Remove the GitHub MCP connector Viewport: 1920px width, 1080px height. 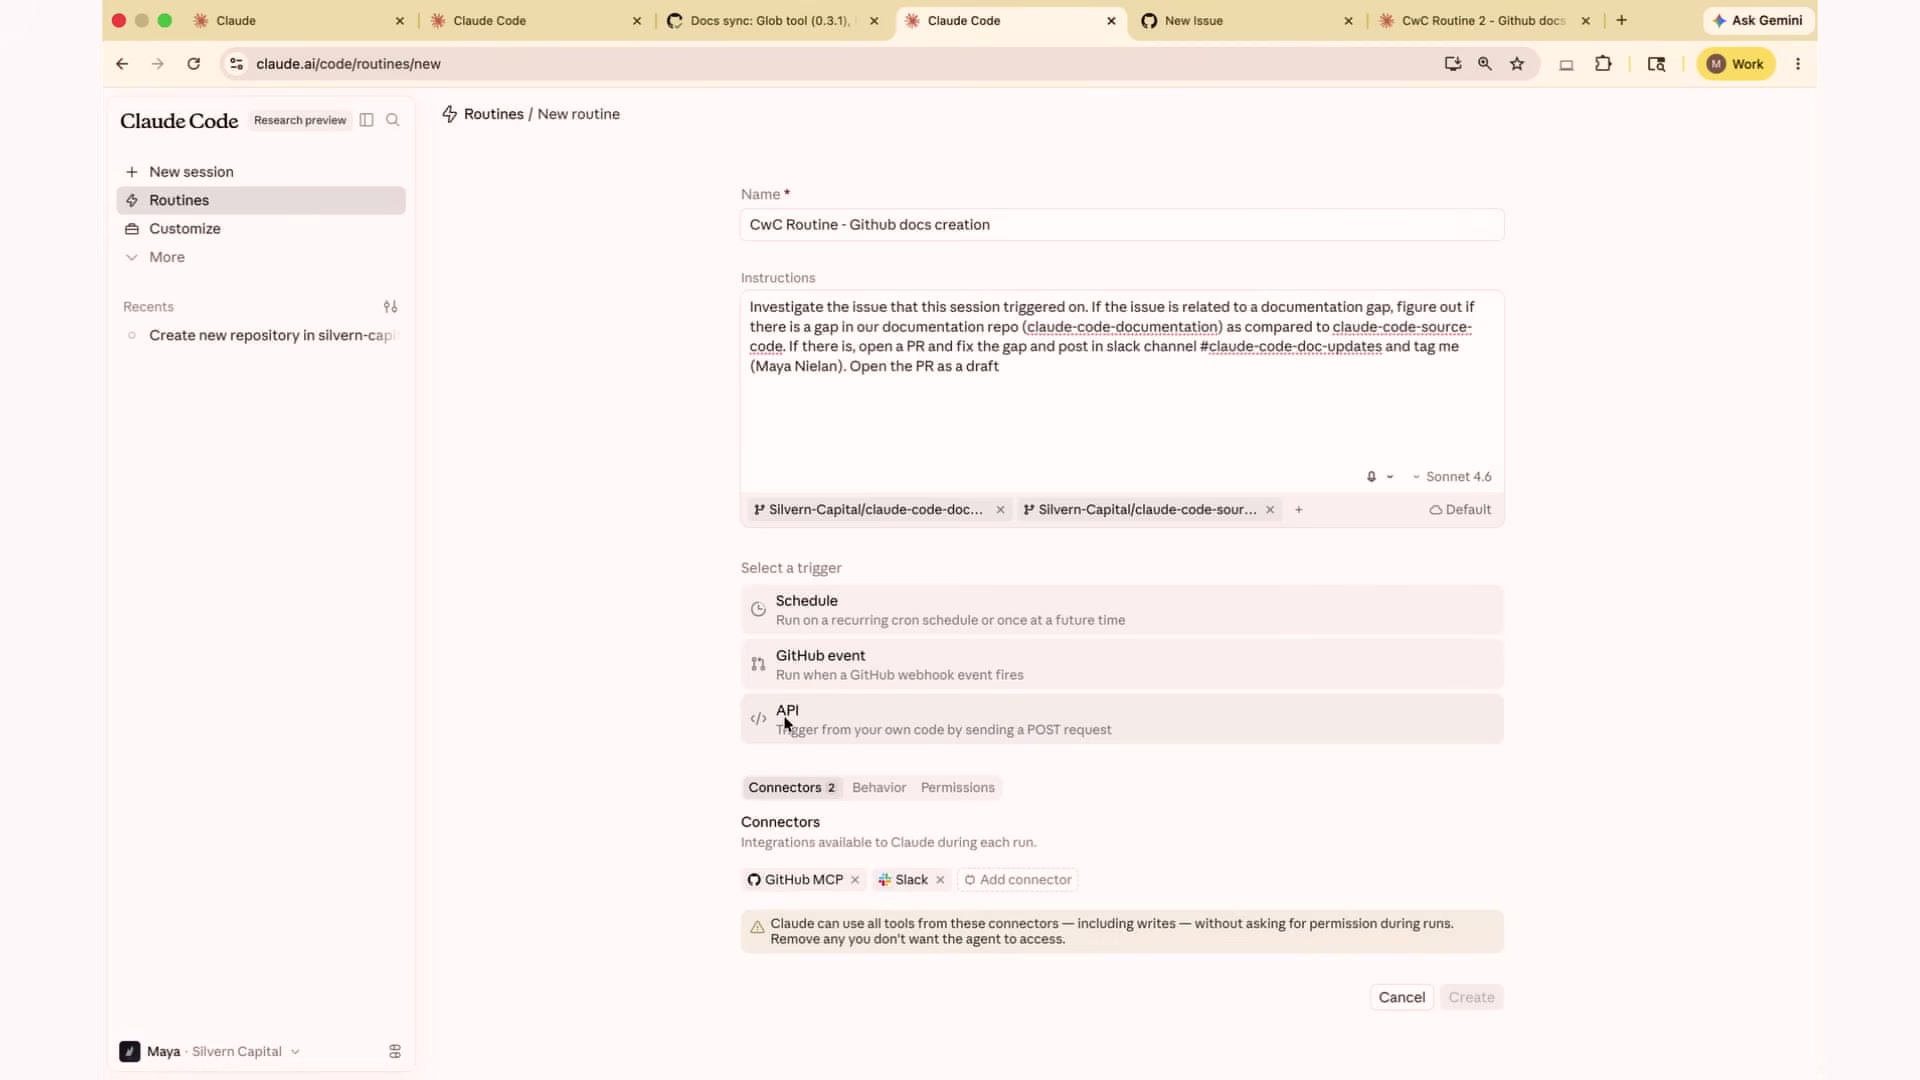click(855, 880)
